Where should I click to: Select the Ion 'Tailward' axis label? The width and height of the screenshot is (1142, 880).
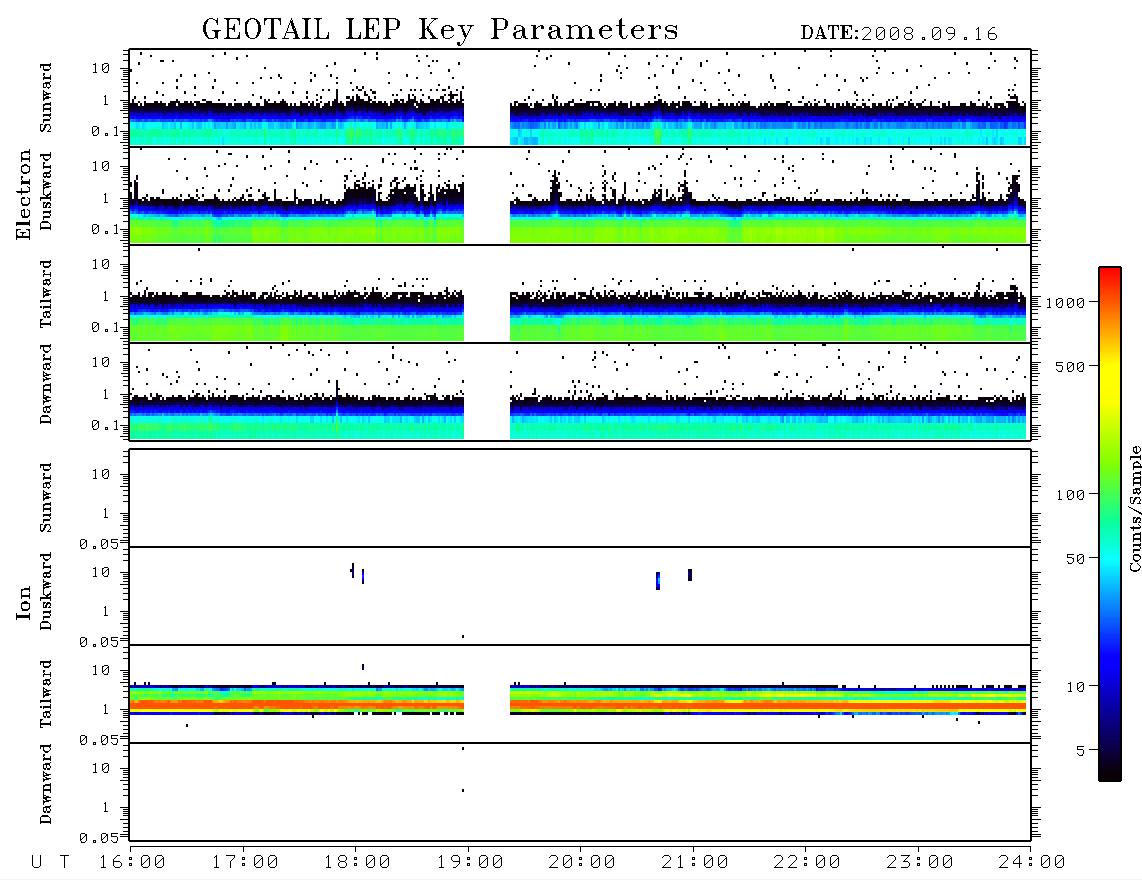(x=46, y=694)
